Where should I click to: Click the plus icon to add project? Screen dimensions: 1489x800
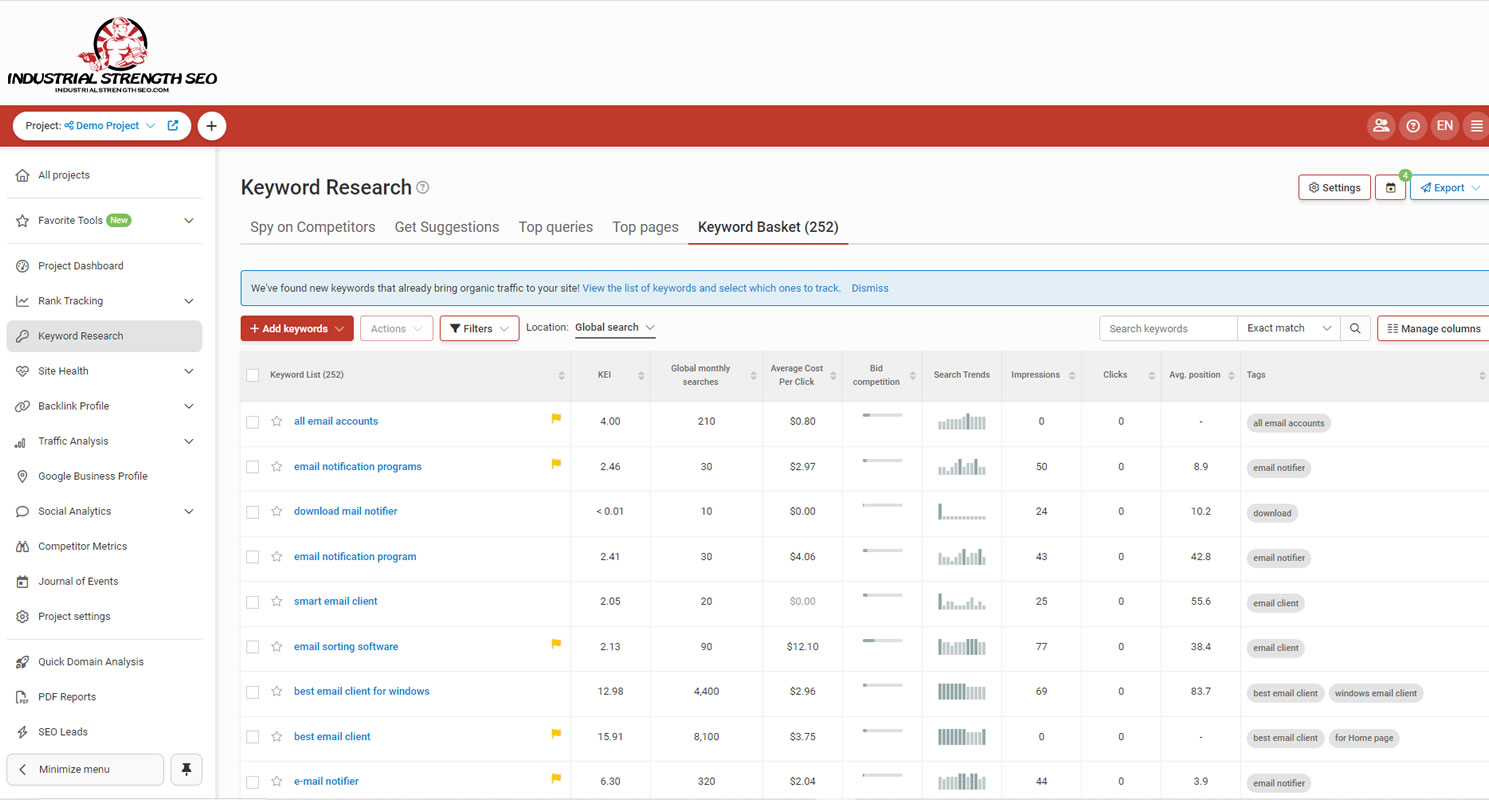click(212, 126)
